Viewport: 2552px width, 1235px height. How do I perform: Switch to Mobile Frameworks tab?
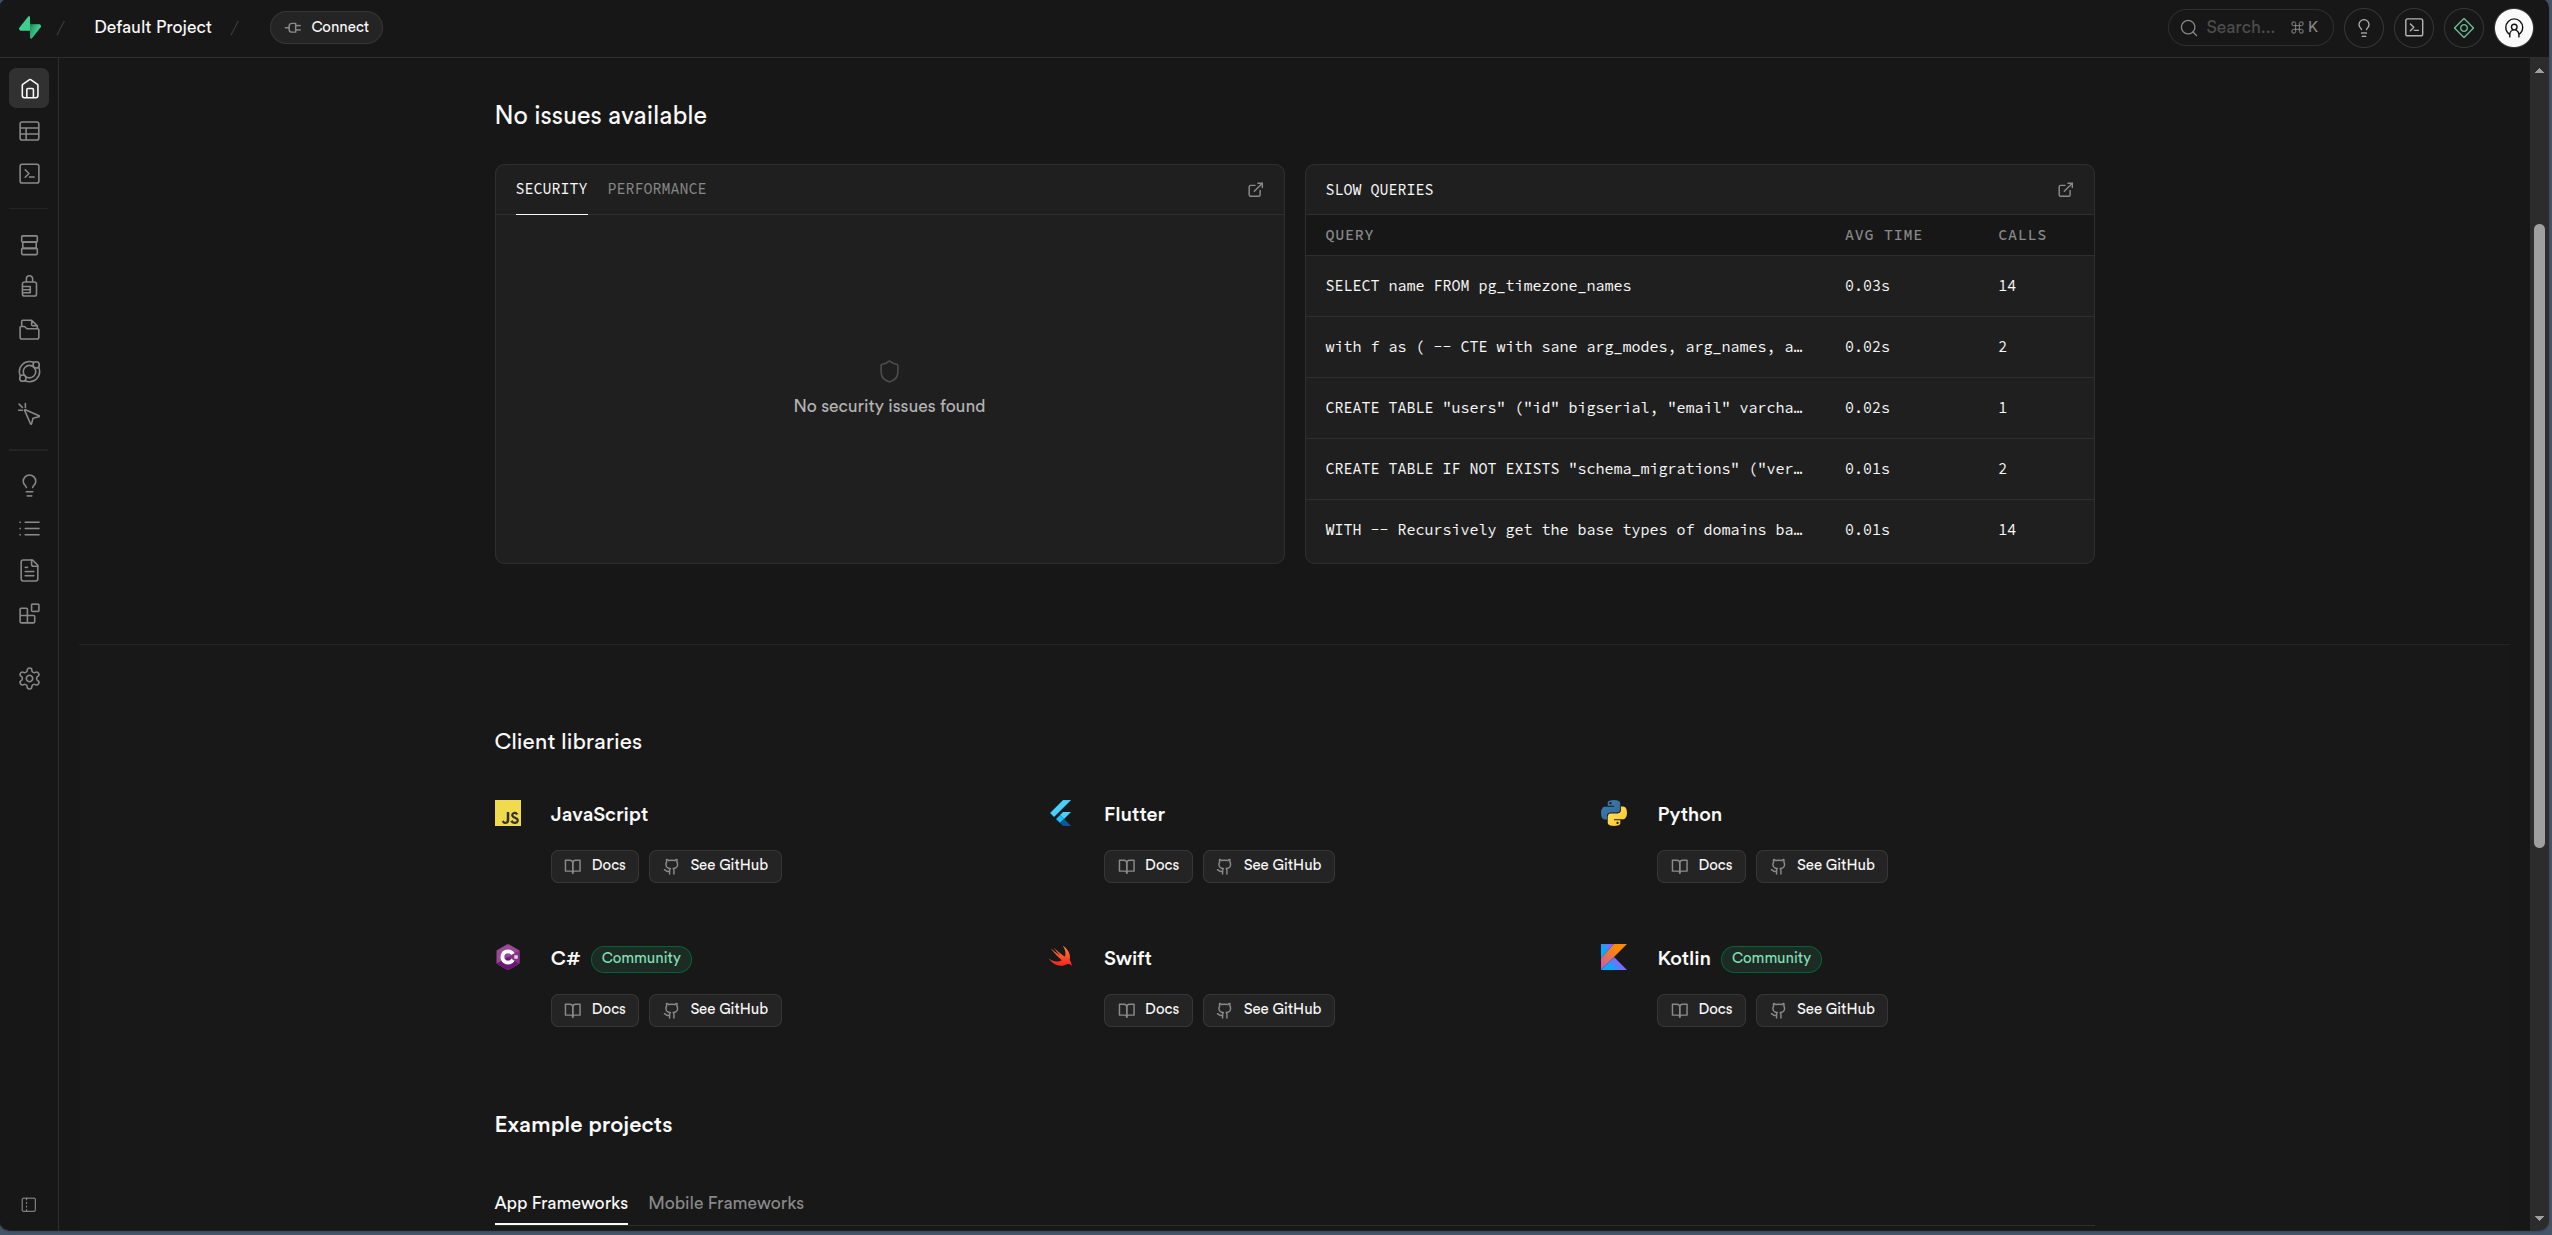coord(725,1203)
